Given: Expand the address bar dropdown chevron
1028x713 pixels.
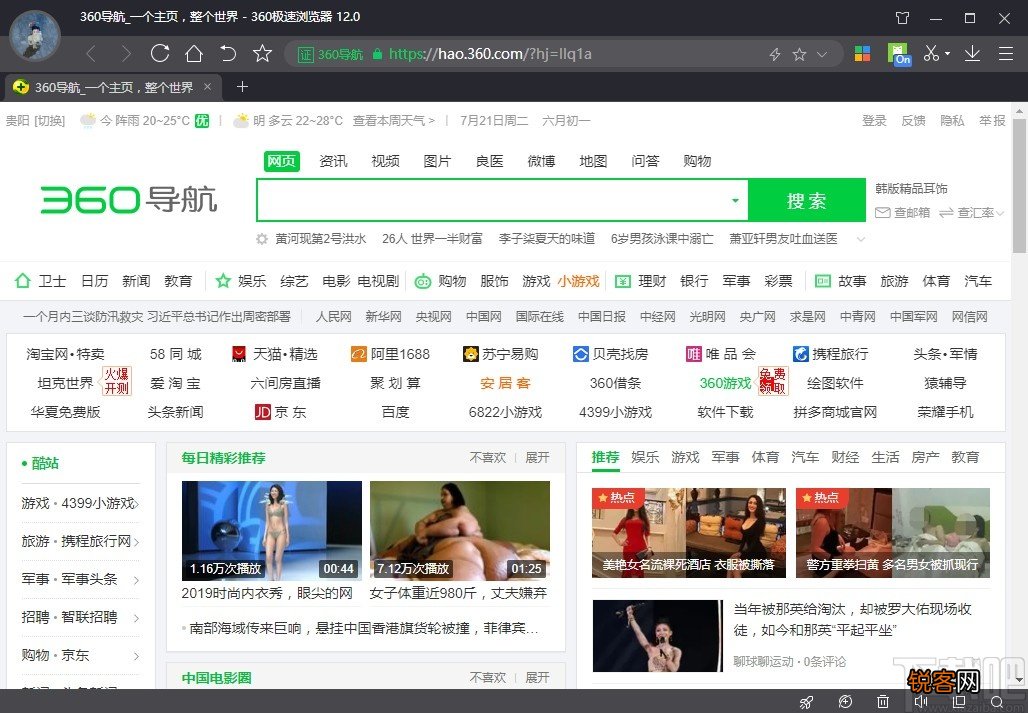Looking at the screenshot, I should tap(820, 55).
